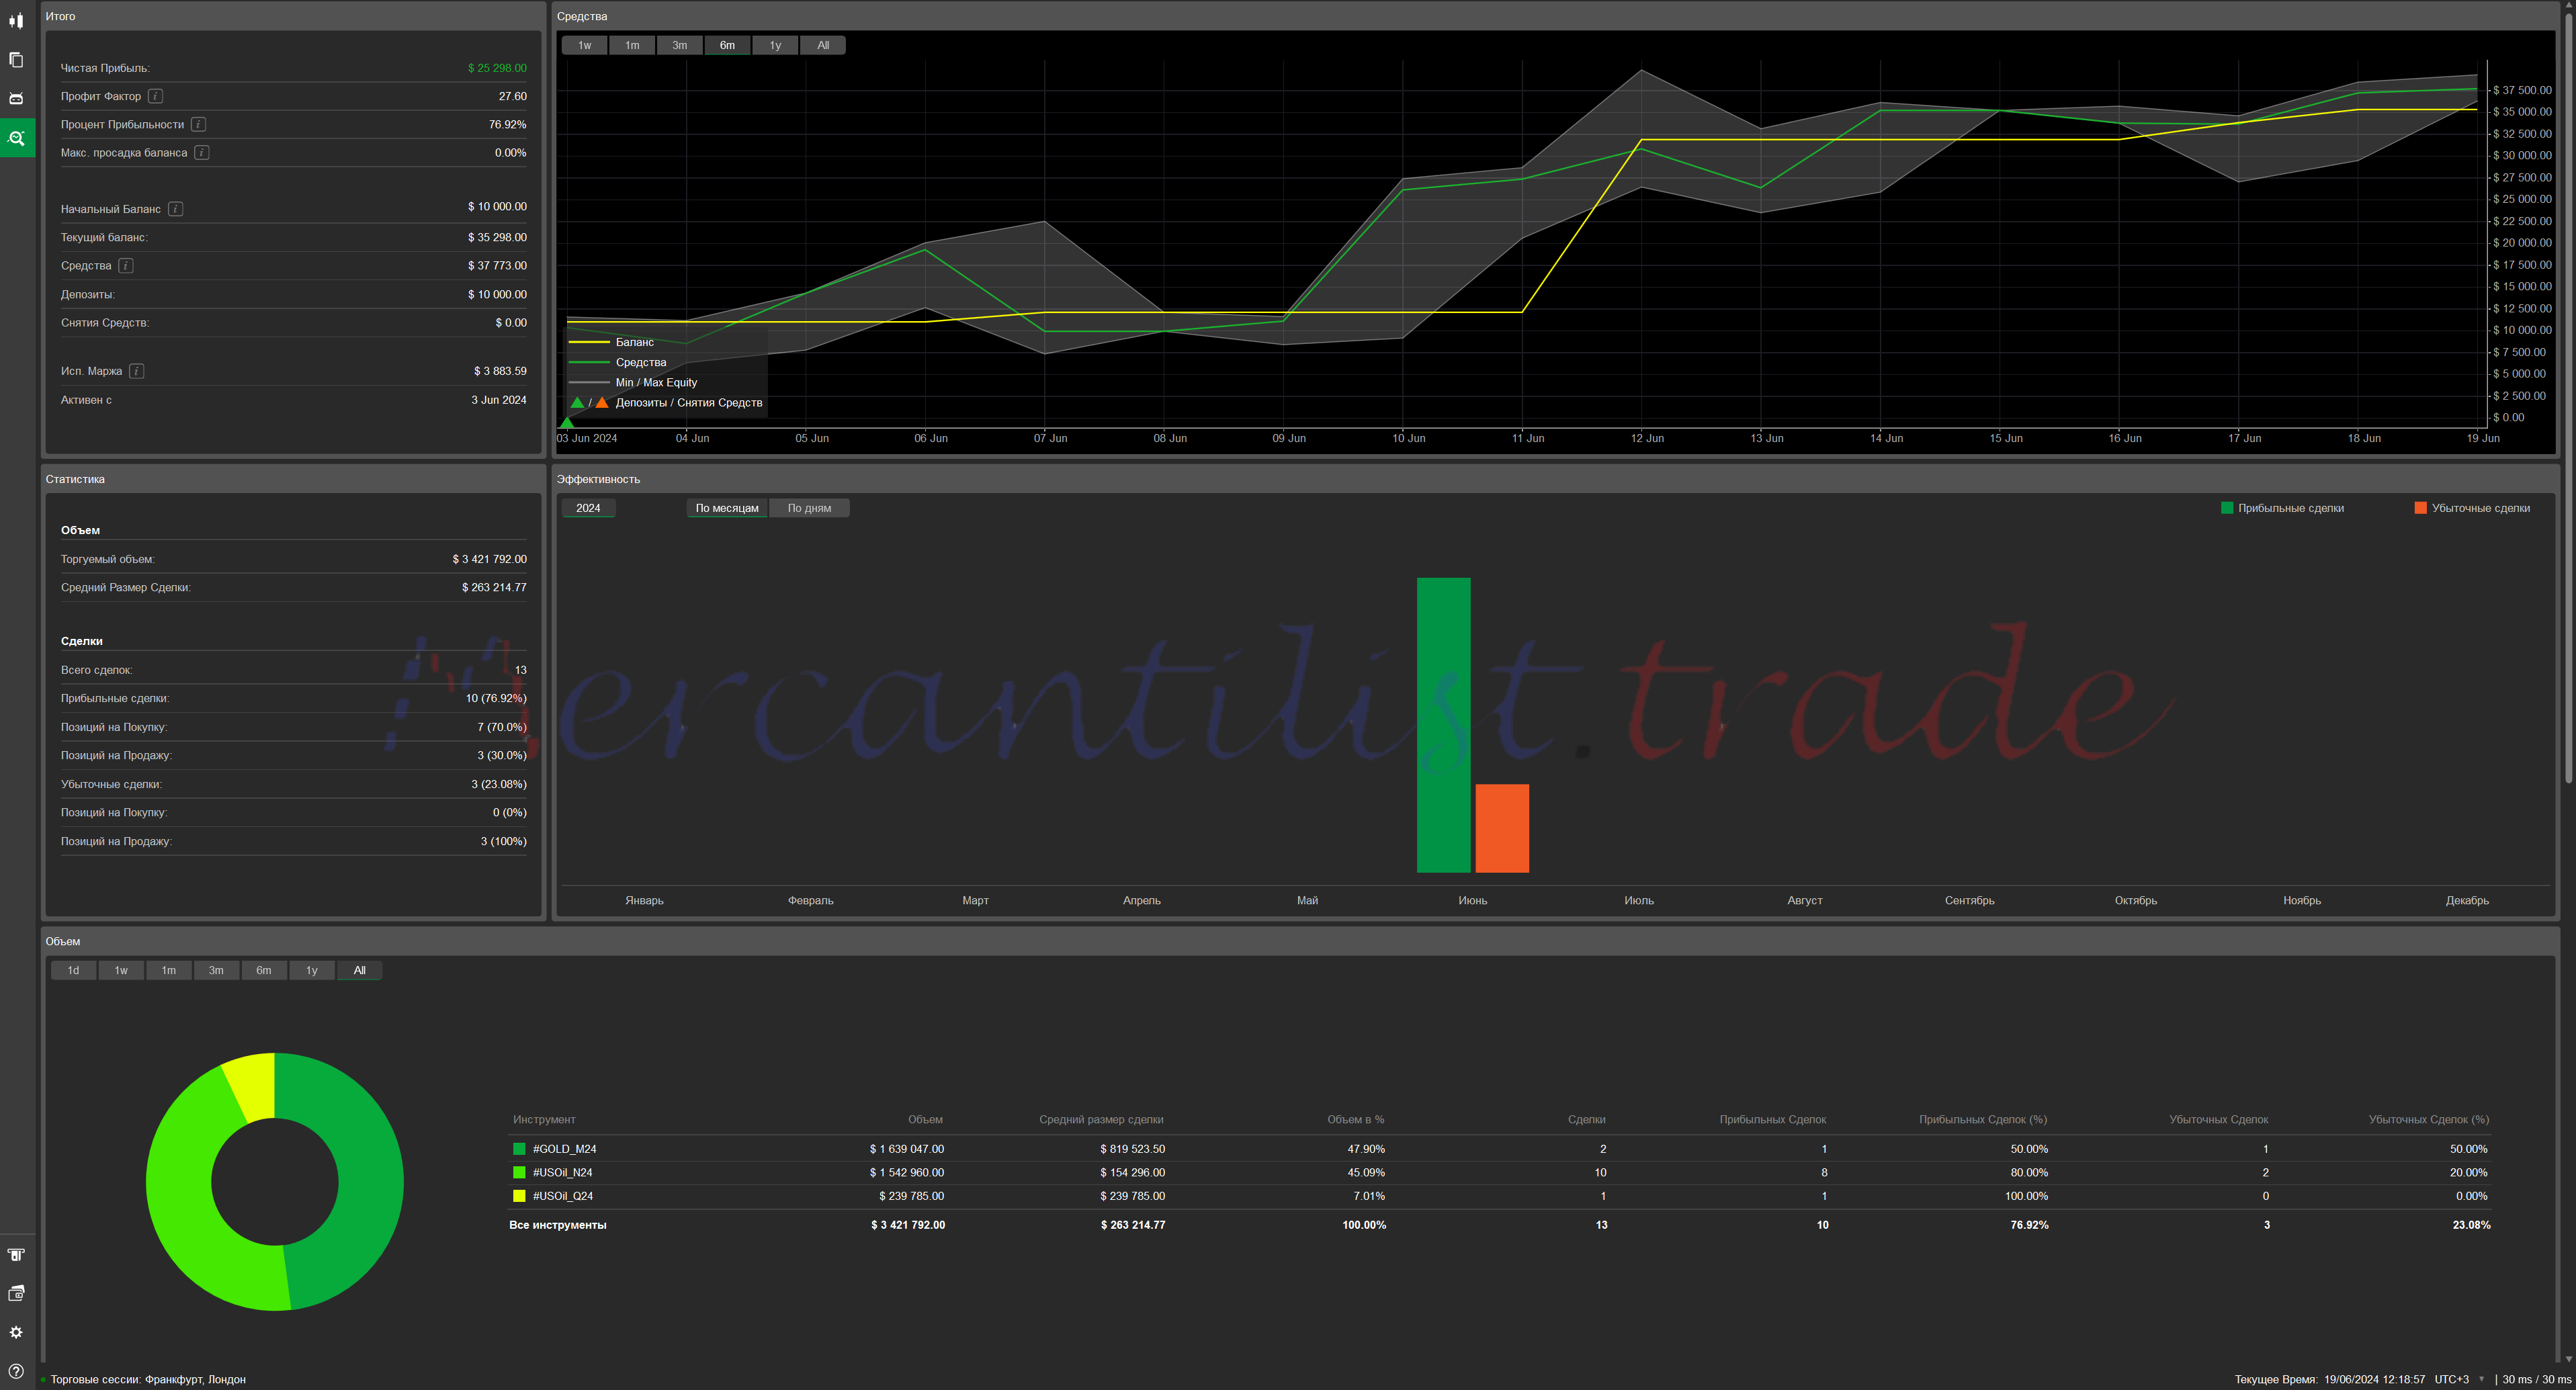The image size is (2576, 1390).
Task: Open the ATM deposit icon in sidebar
Action: 16,1255
